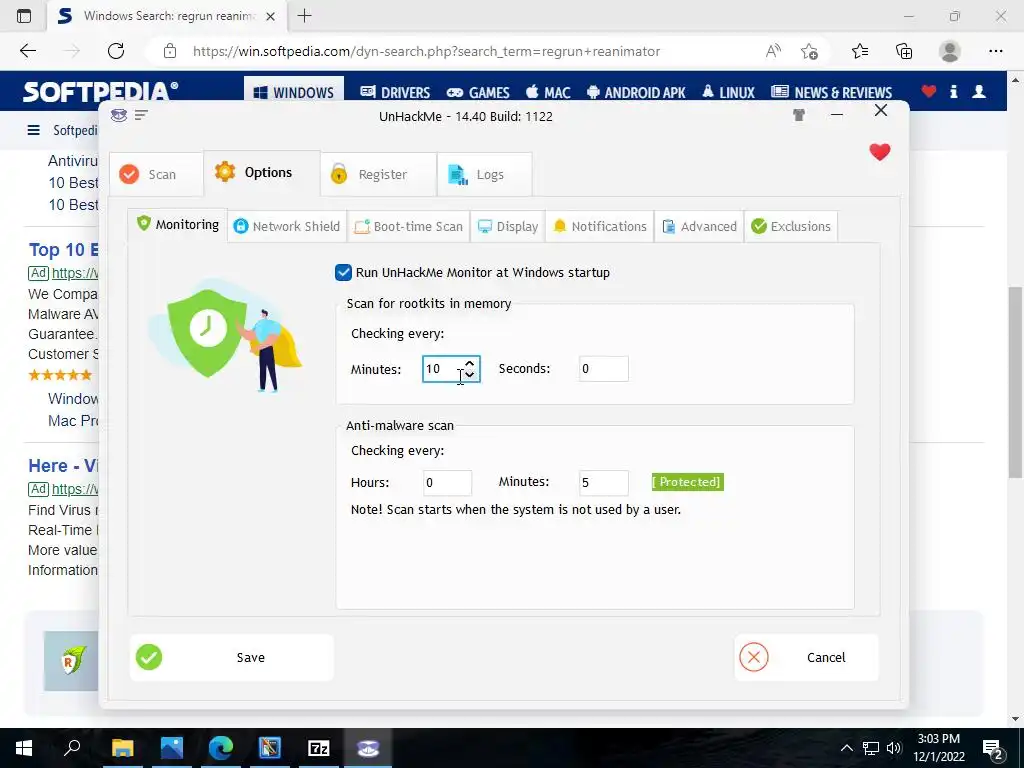Decrease rootkit scan minutes with down arrow

tap(470, 375)
